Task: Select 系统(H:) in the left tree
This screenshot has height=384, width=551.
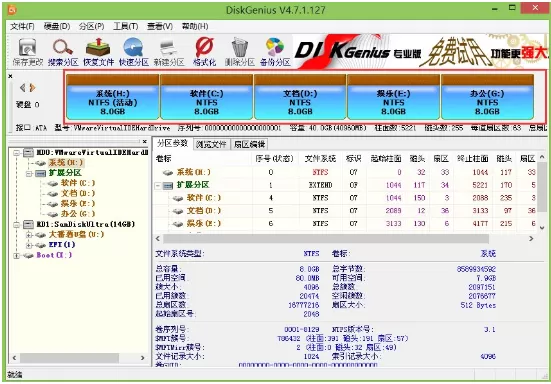Action: (66, 163)
